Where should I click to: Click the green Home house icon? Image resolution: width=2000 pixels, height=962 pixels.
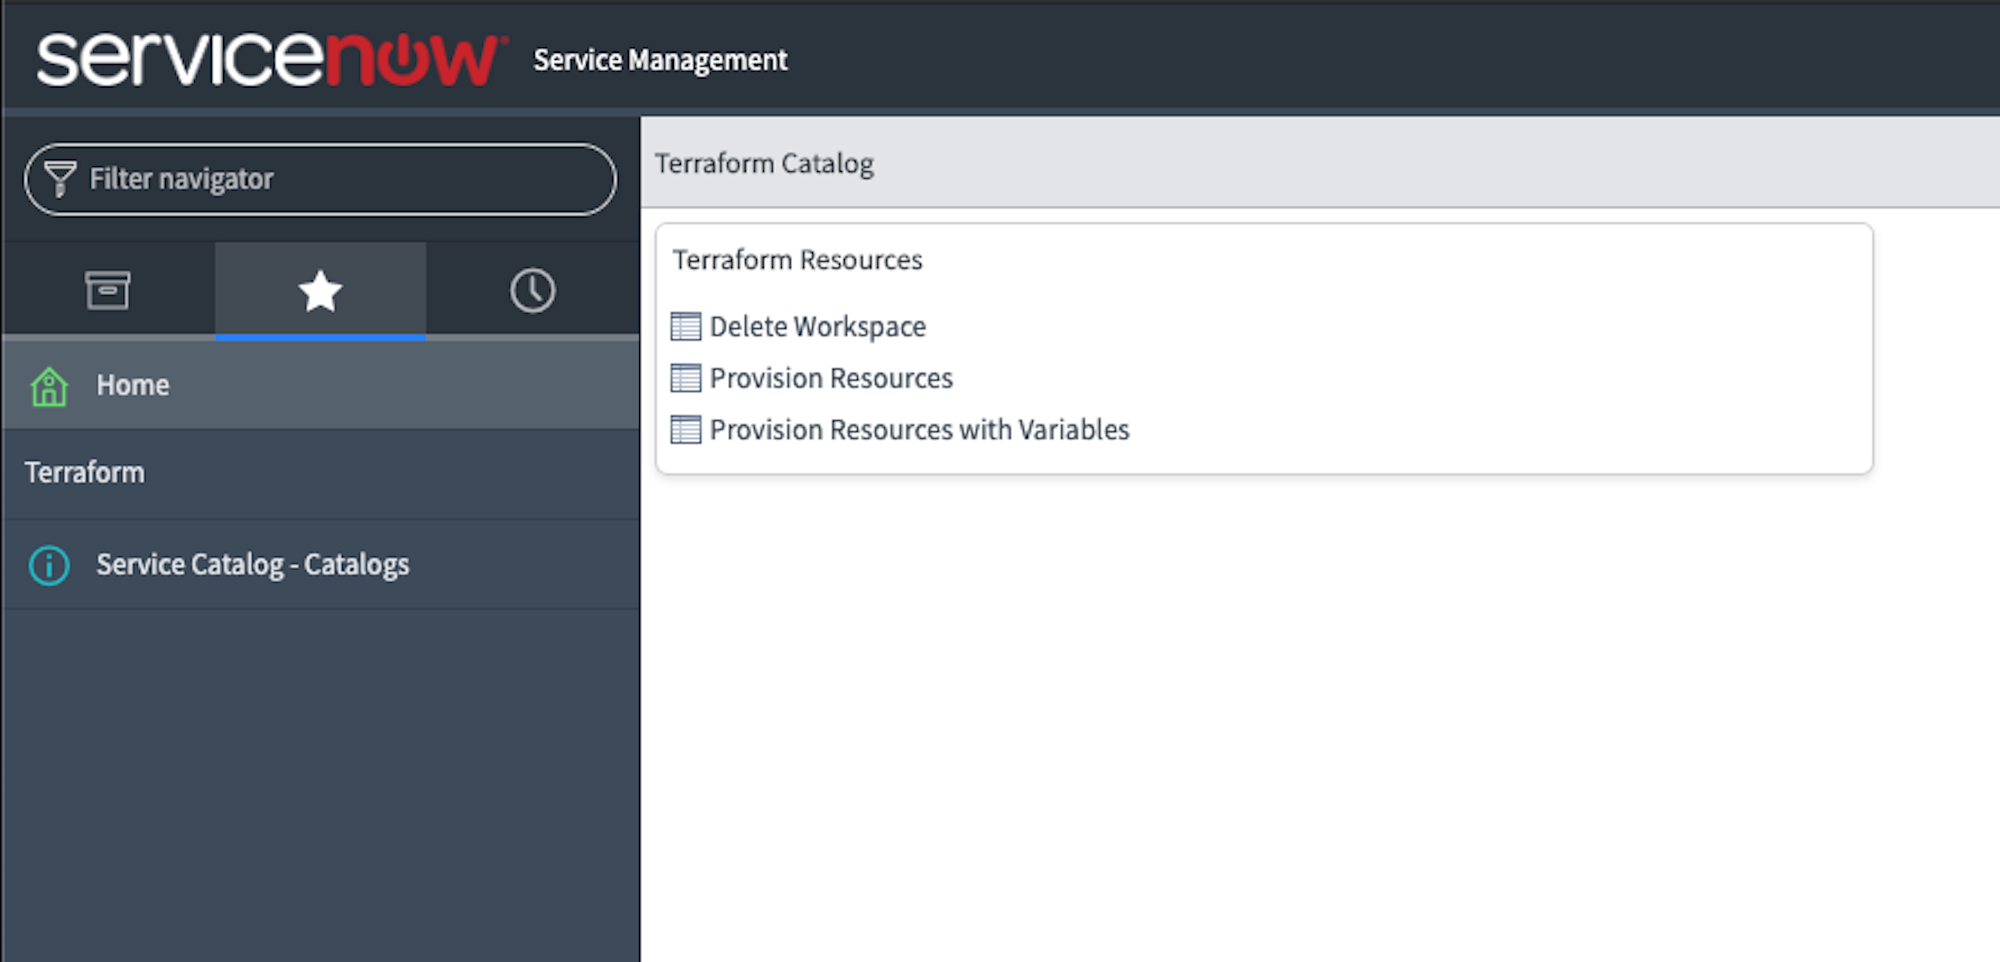(48, 385)
